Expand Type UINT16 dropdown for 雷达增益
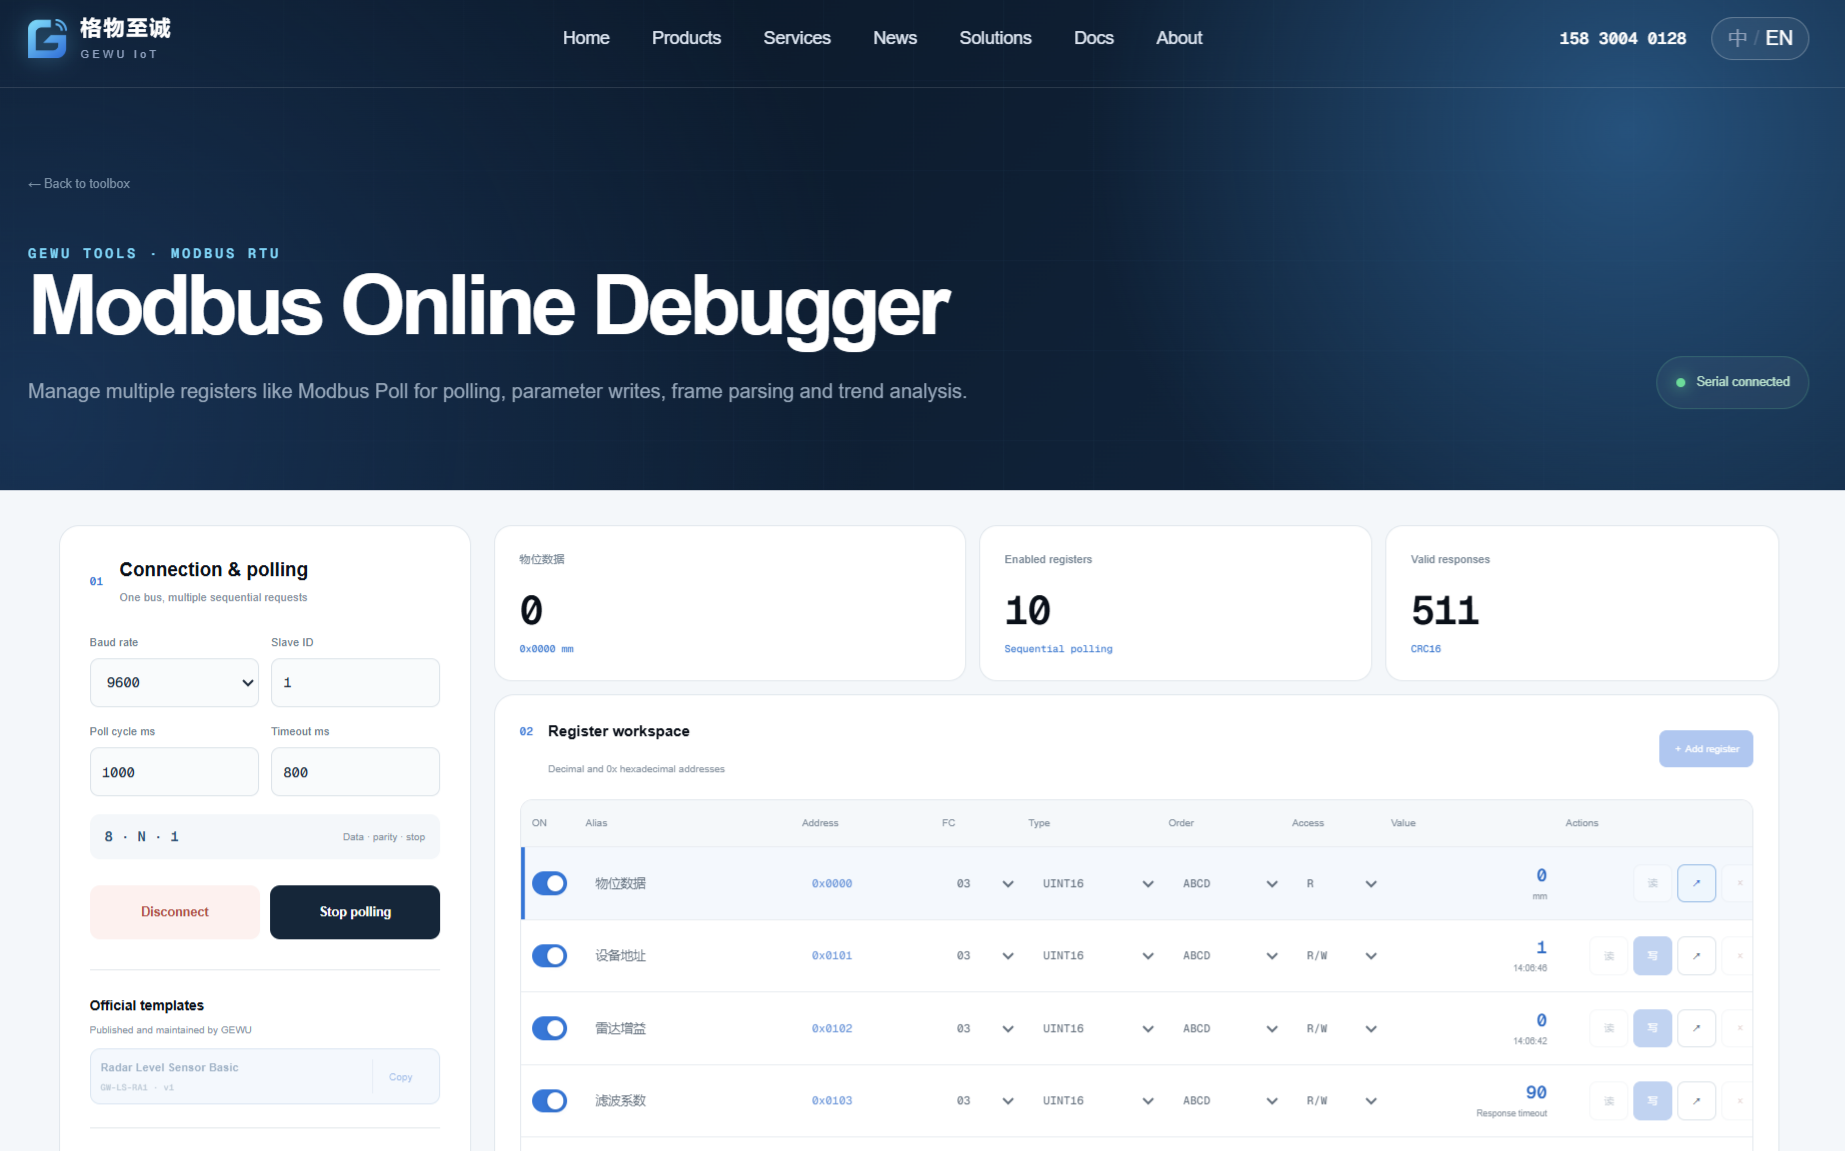 coord(1098,1029)
